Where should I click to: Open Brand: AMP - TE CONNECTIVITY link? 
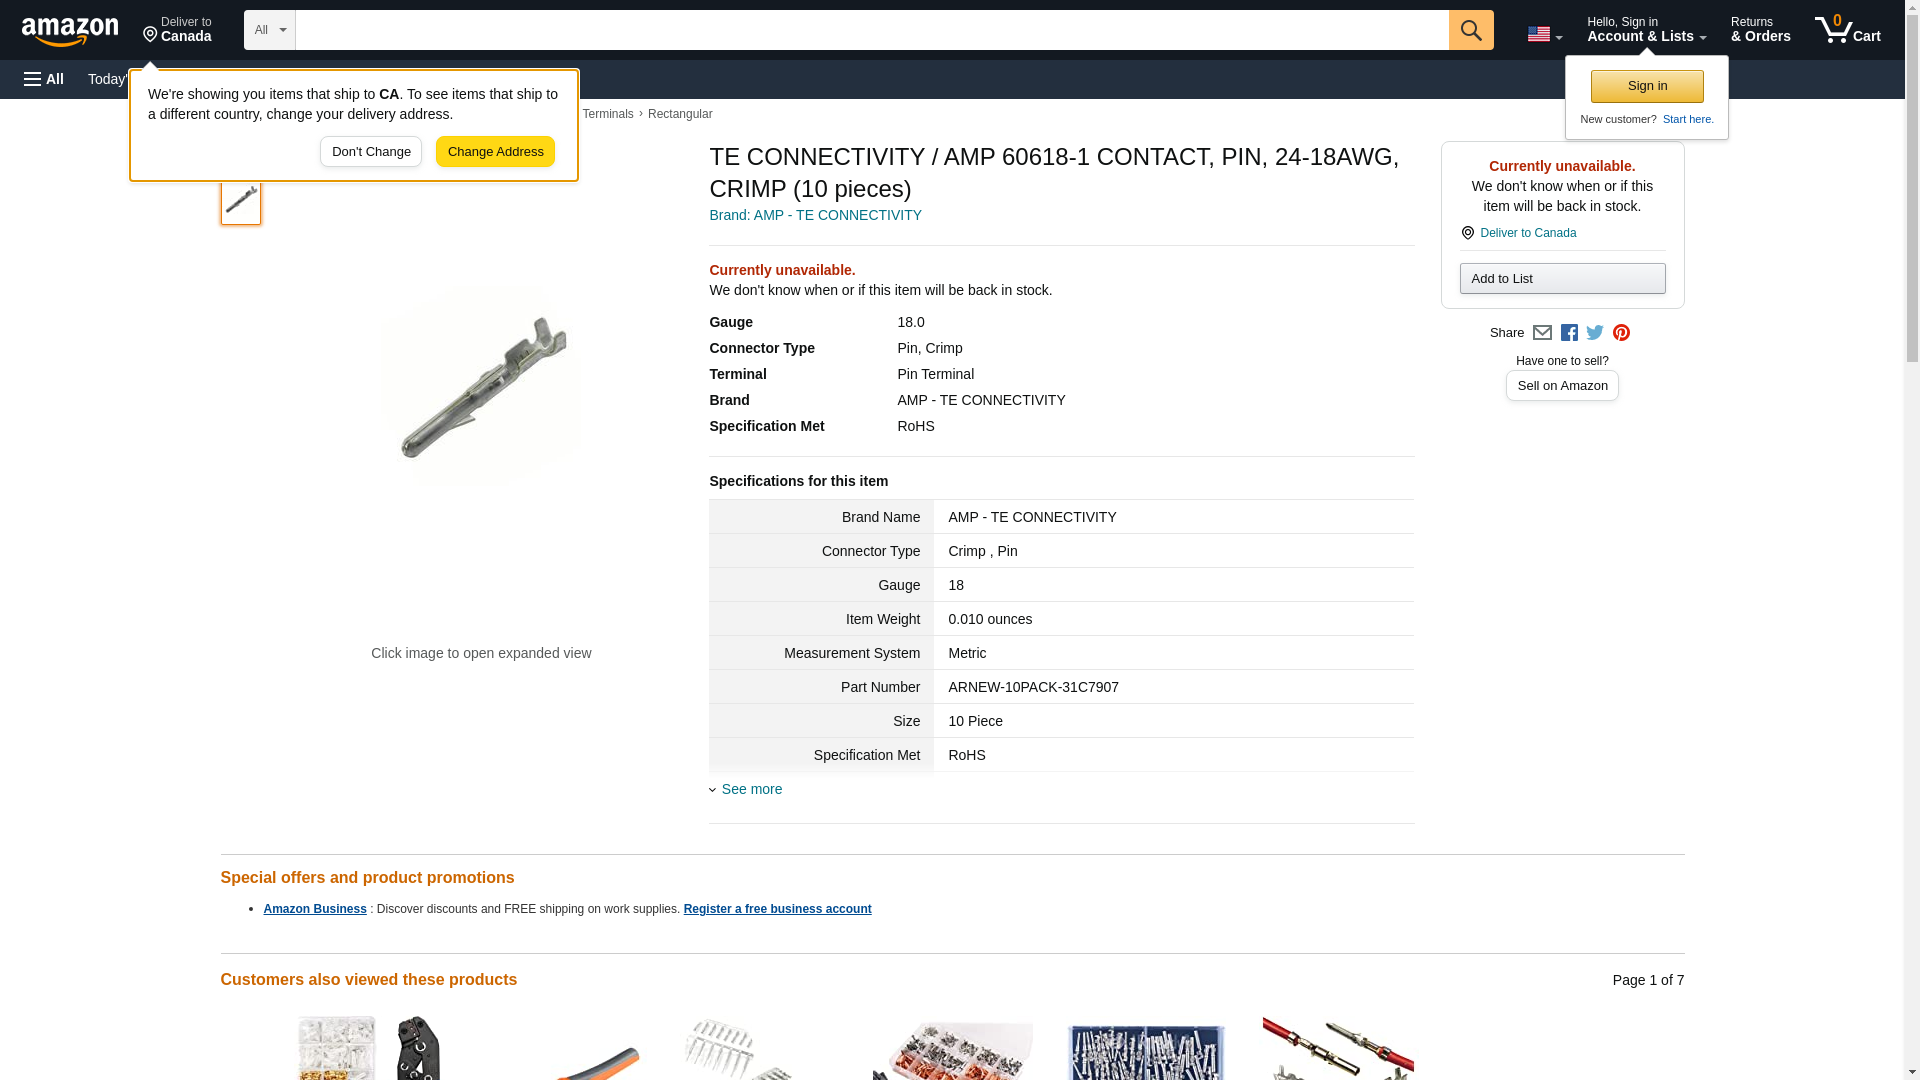tap(815, 215)
